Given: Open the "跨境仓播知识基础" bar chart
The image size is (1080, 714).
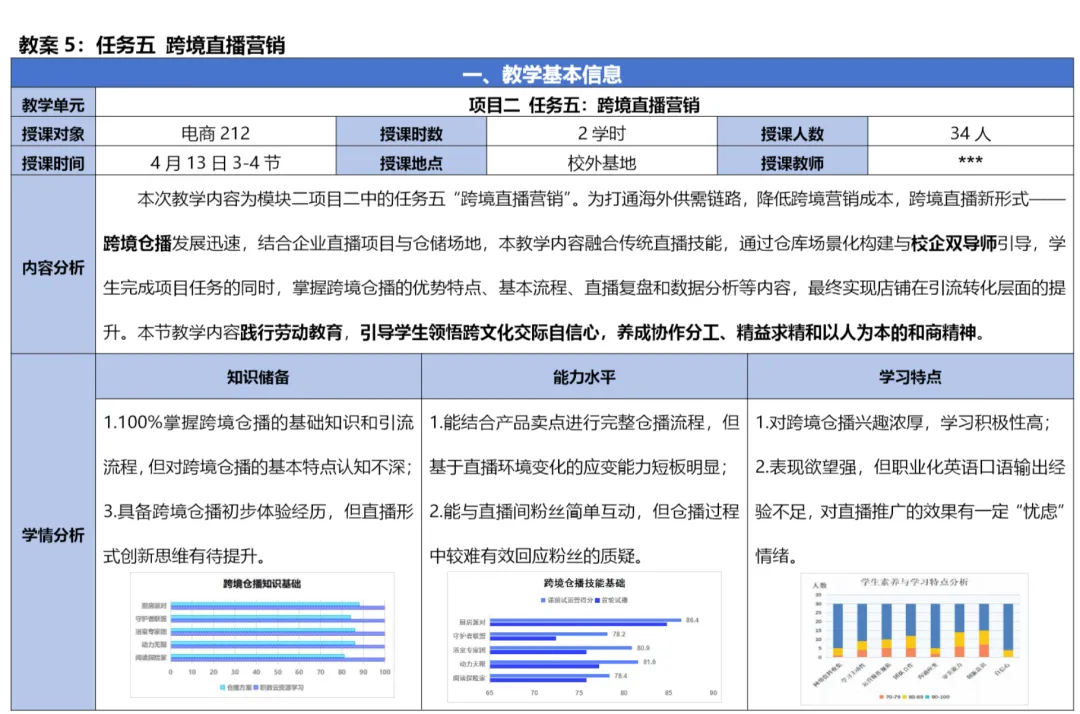Looking at the screenshot, I should tap(262, 634).
